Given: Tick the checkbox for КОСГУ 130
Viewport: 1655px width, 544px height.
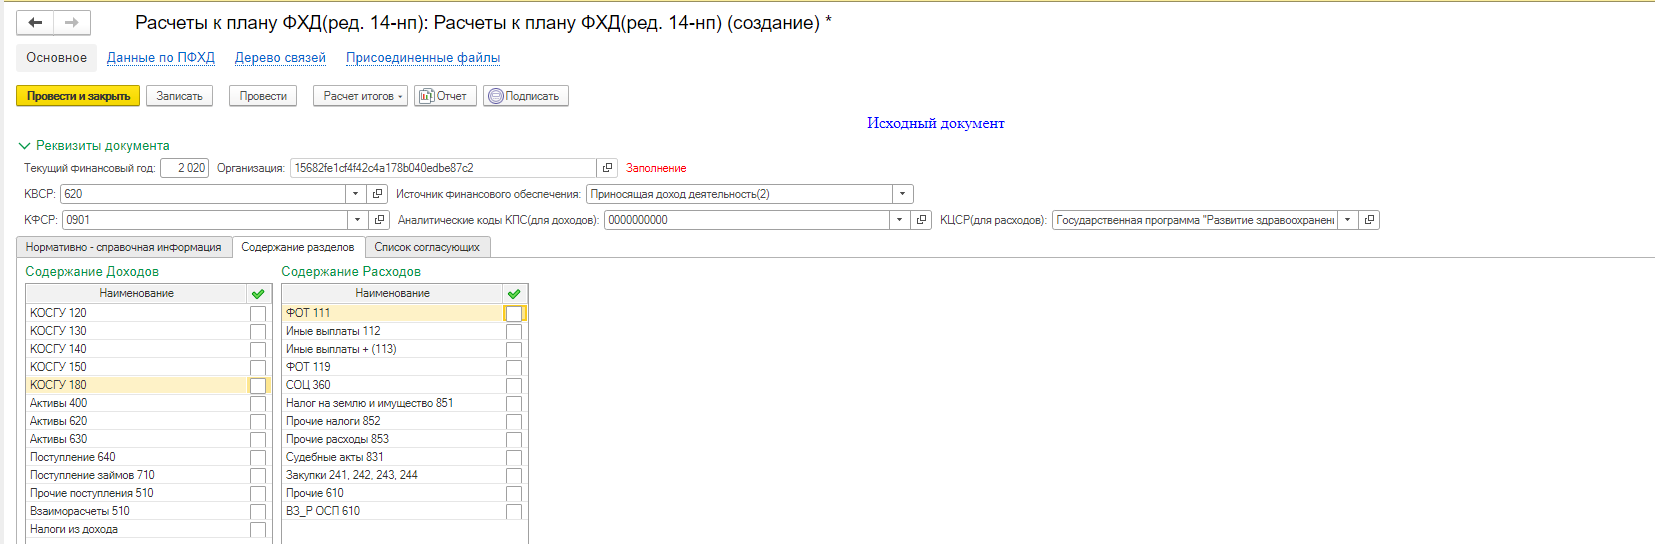Looking at the screenshot, I should (258, 331).
